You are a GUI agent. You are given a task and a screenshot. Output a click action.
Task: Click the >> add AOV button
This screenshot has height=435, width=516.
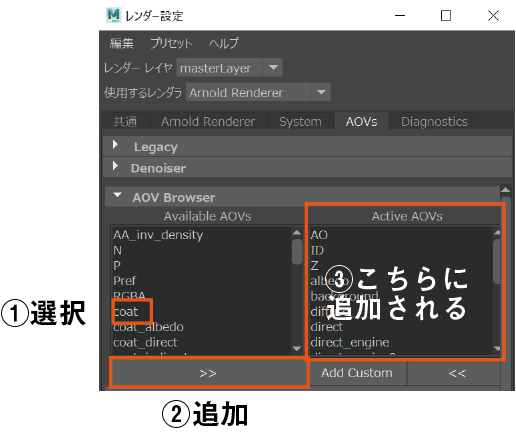coord(208,373)
